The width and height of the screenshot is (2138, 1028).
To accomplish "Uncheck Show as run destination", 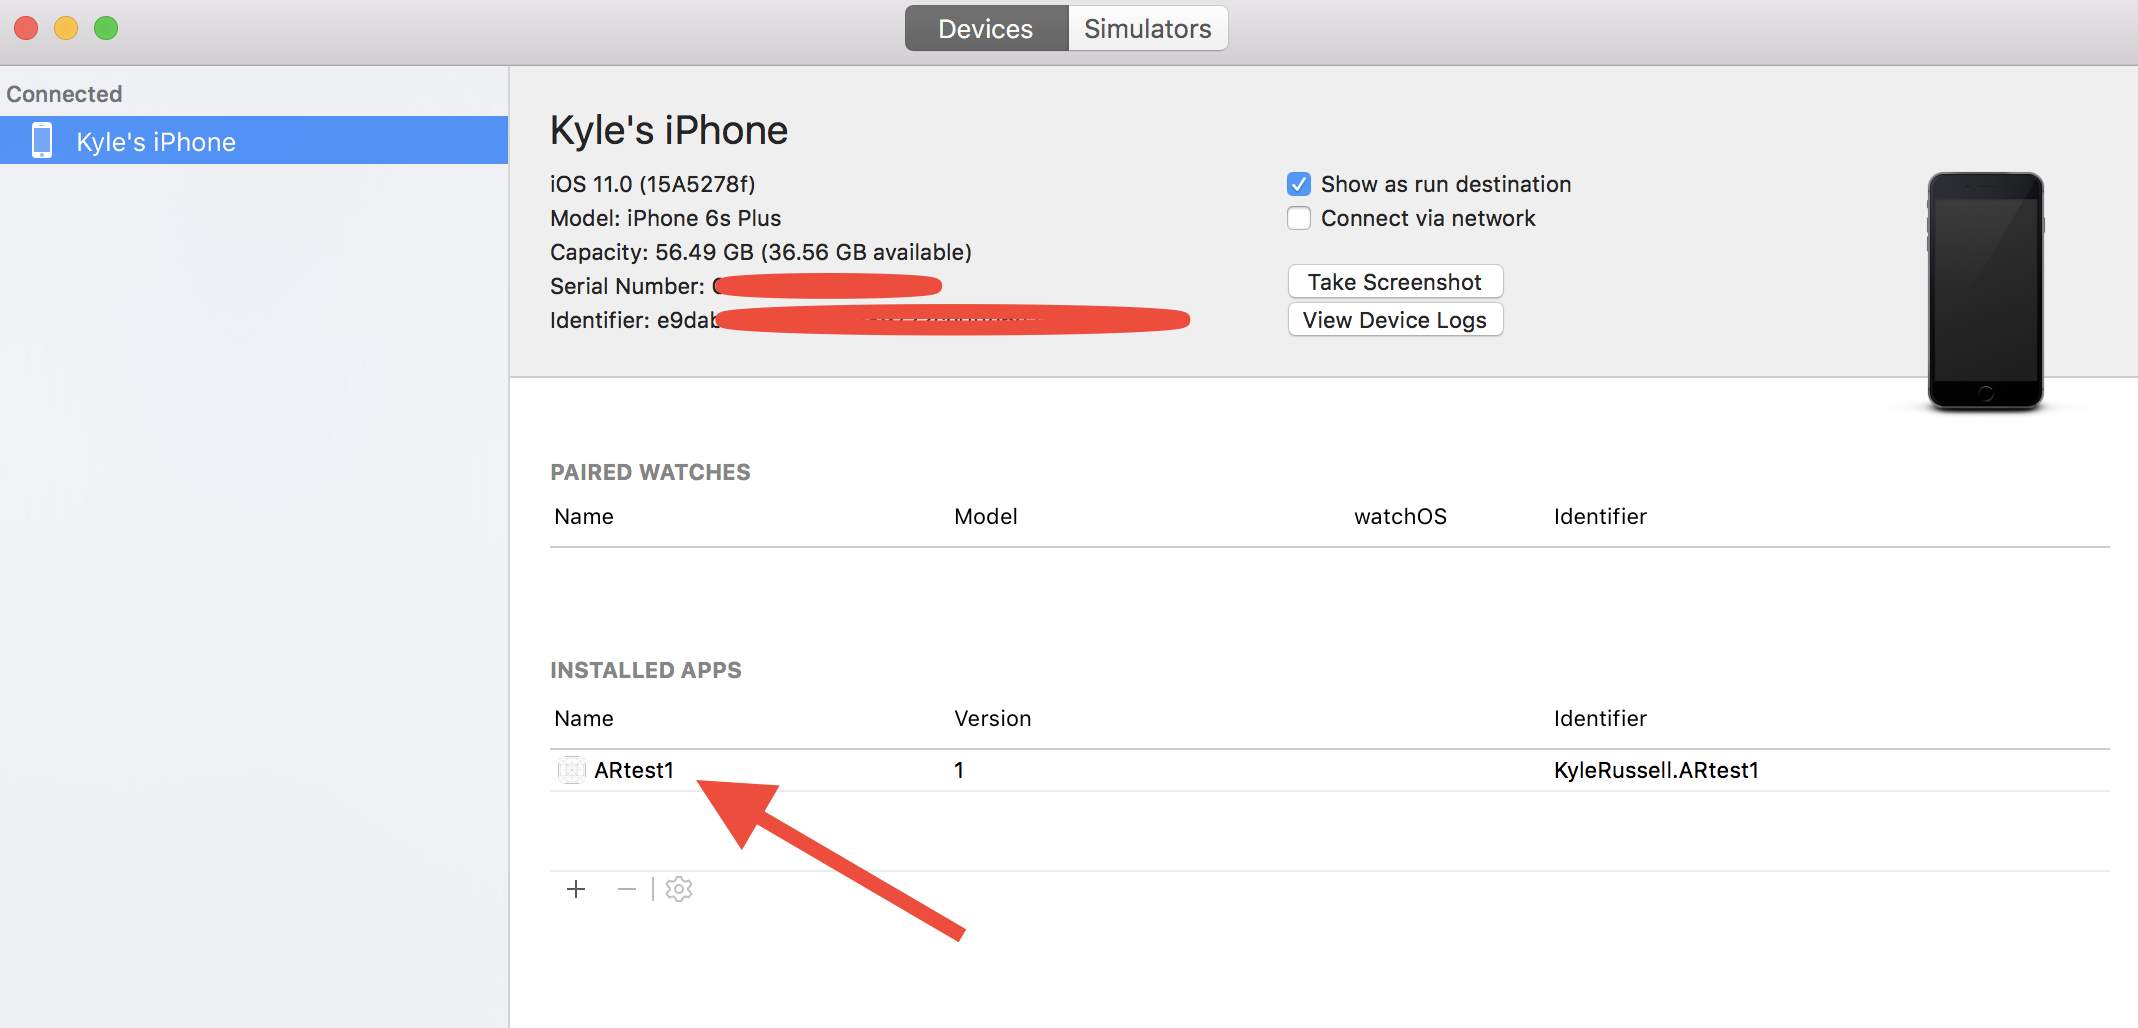I will tap(1299, 184).
